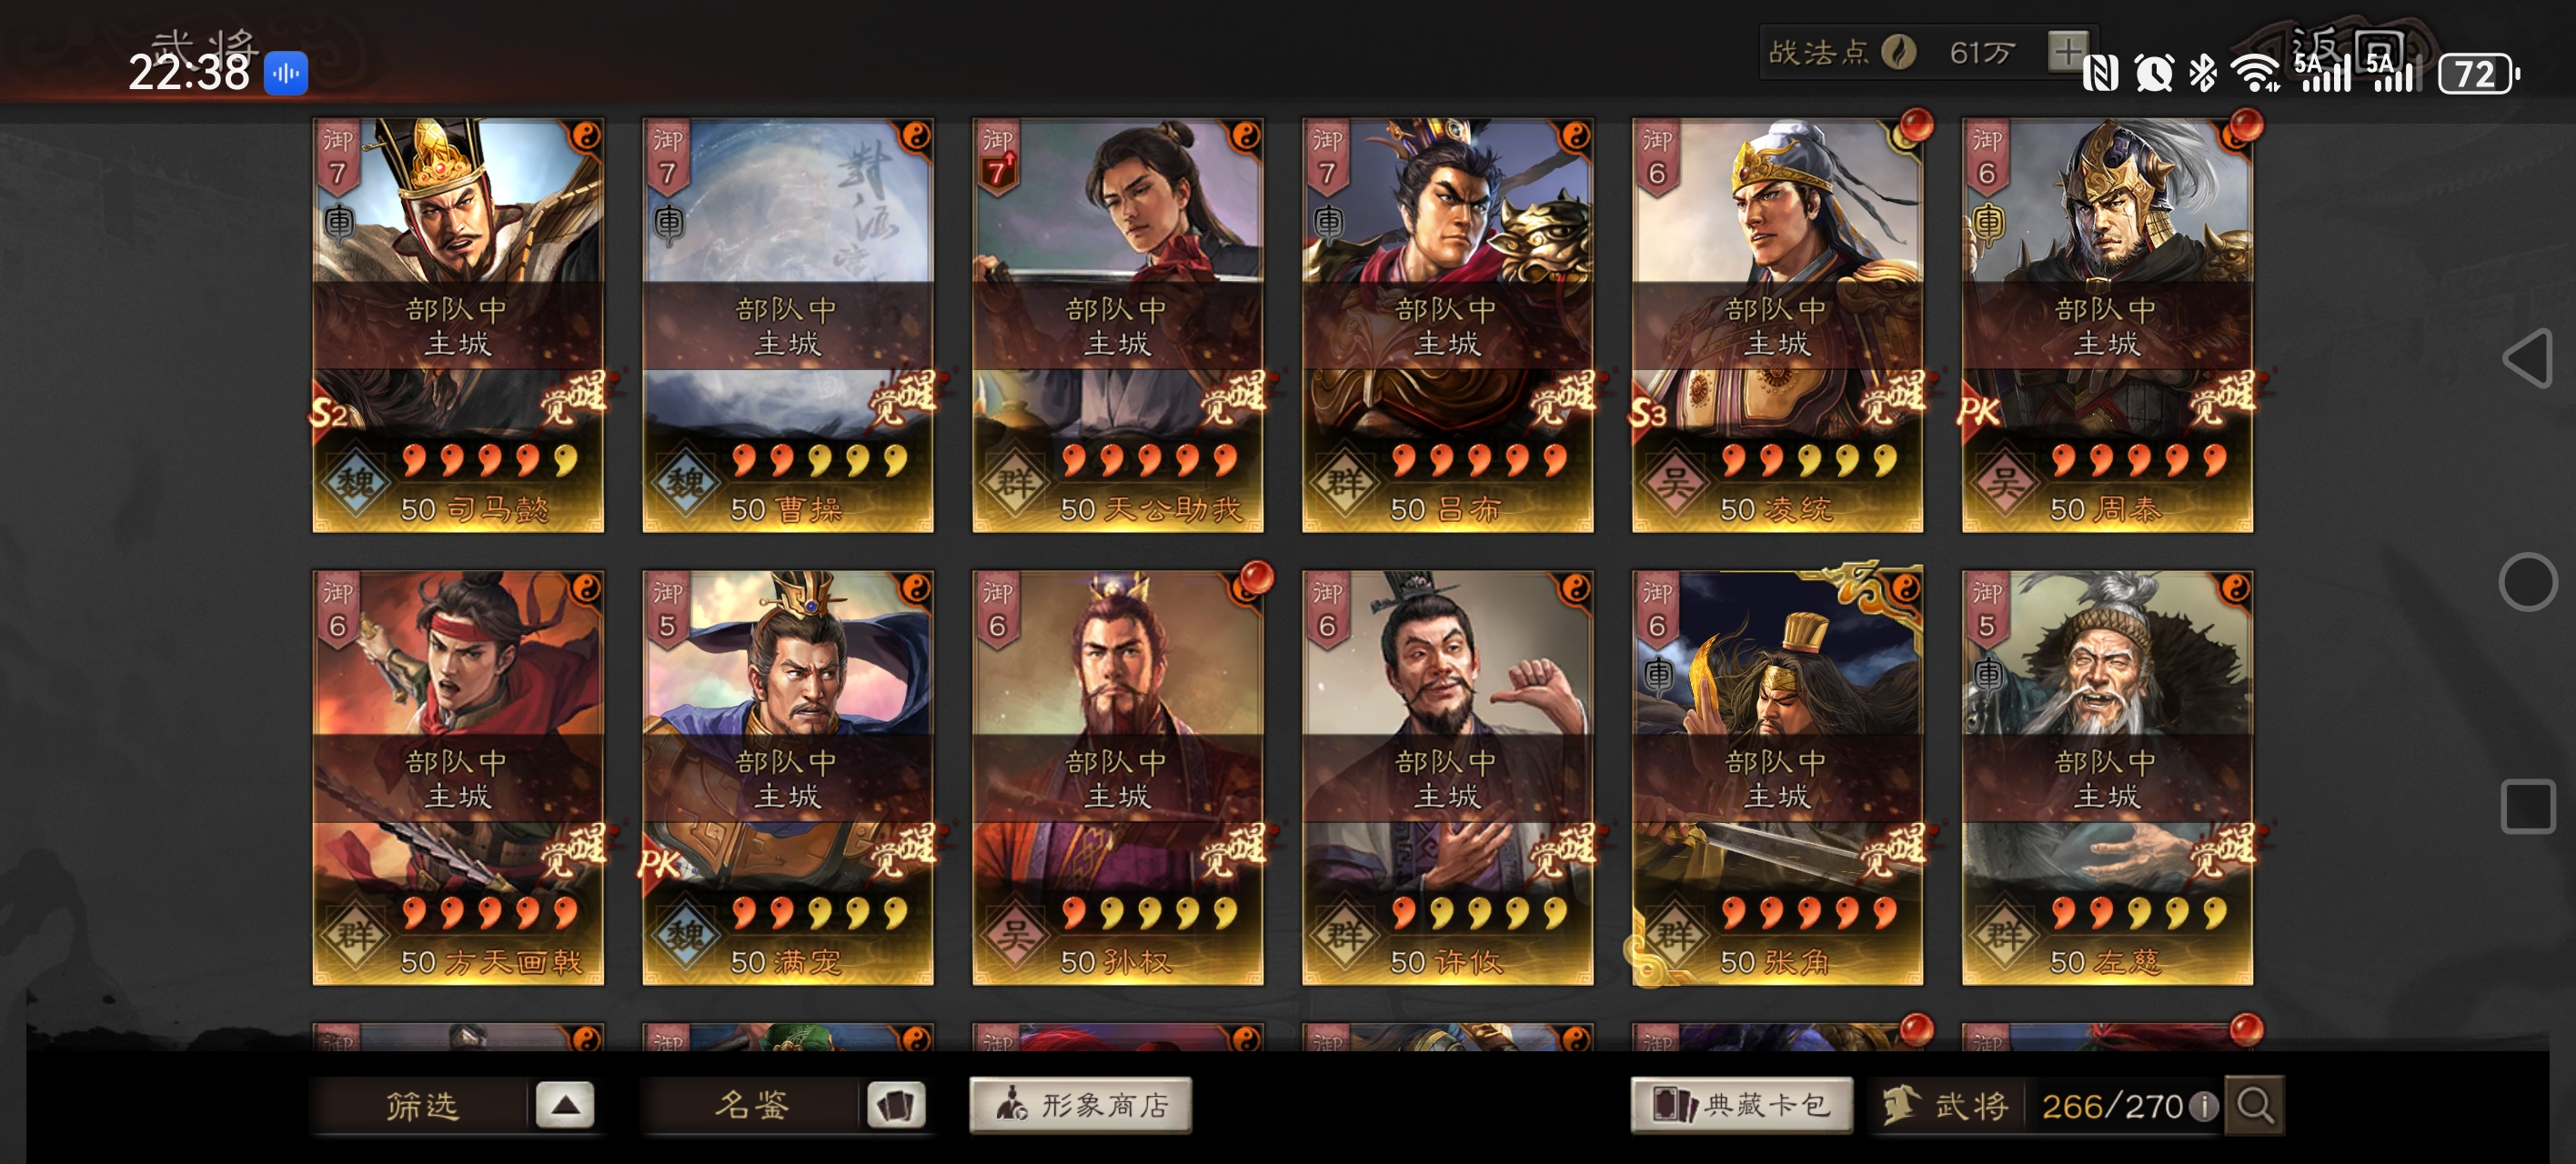Tap the Android back triangle navigation icon
Viewport: 2576px width, 1164px height.
pyautogui.click(x=2527, y=358)
